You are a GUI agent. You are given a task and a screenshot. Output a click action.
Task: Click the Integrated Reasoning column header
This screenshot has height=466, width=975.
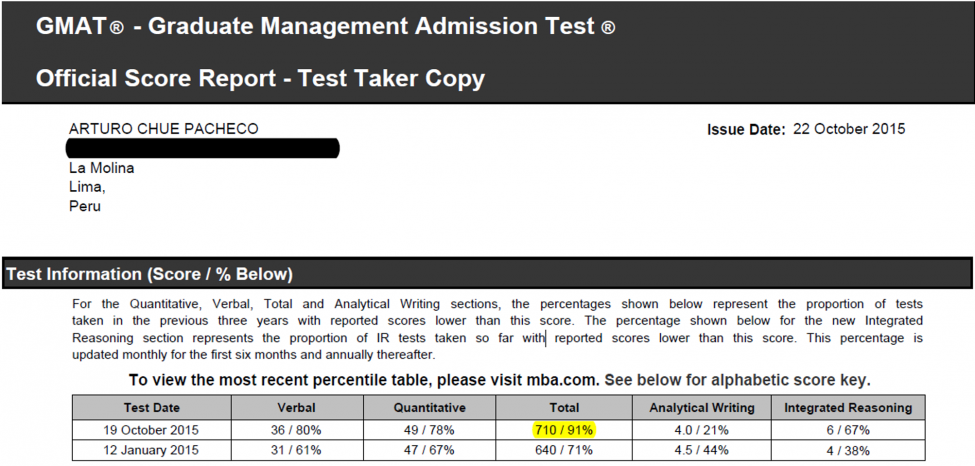[x=848, y=407]
